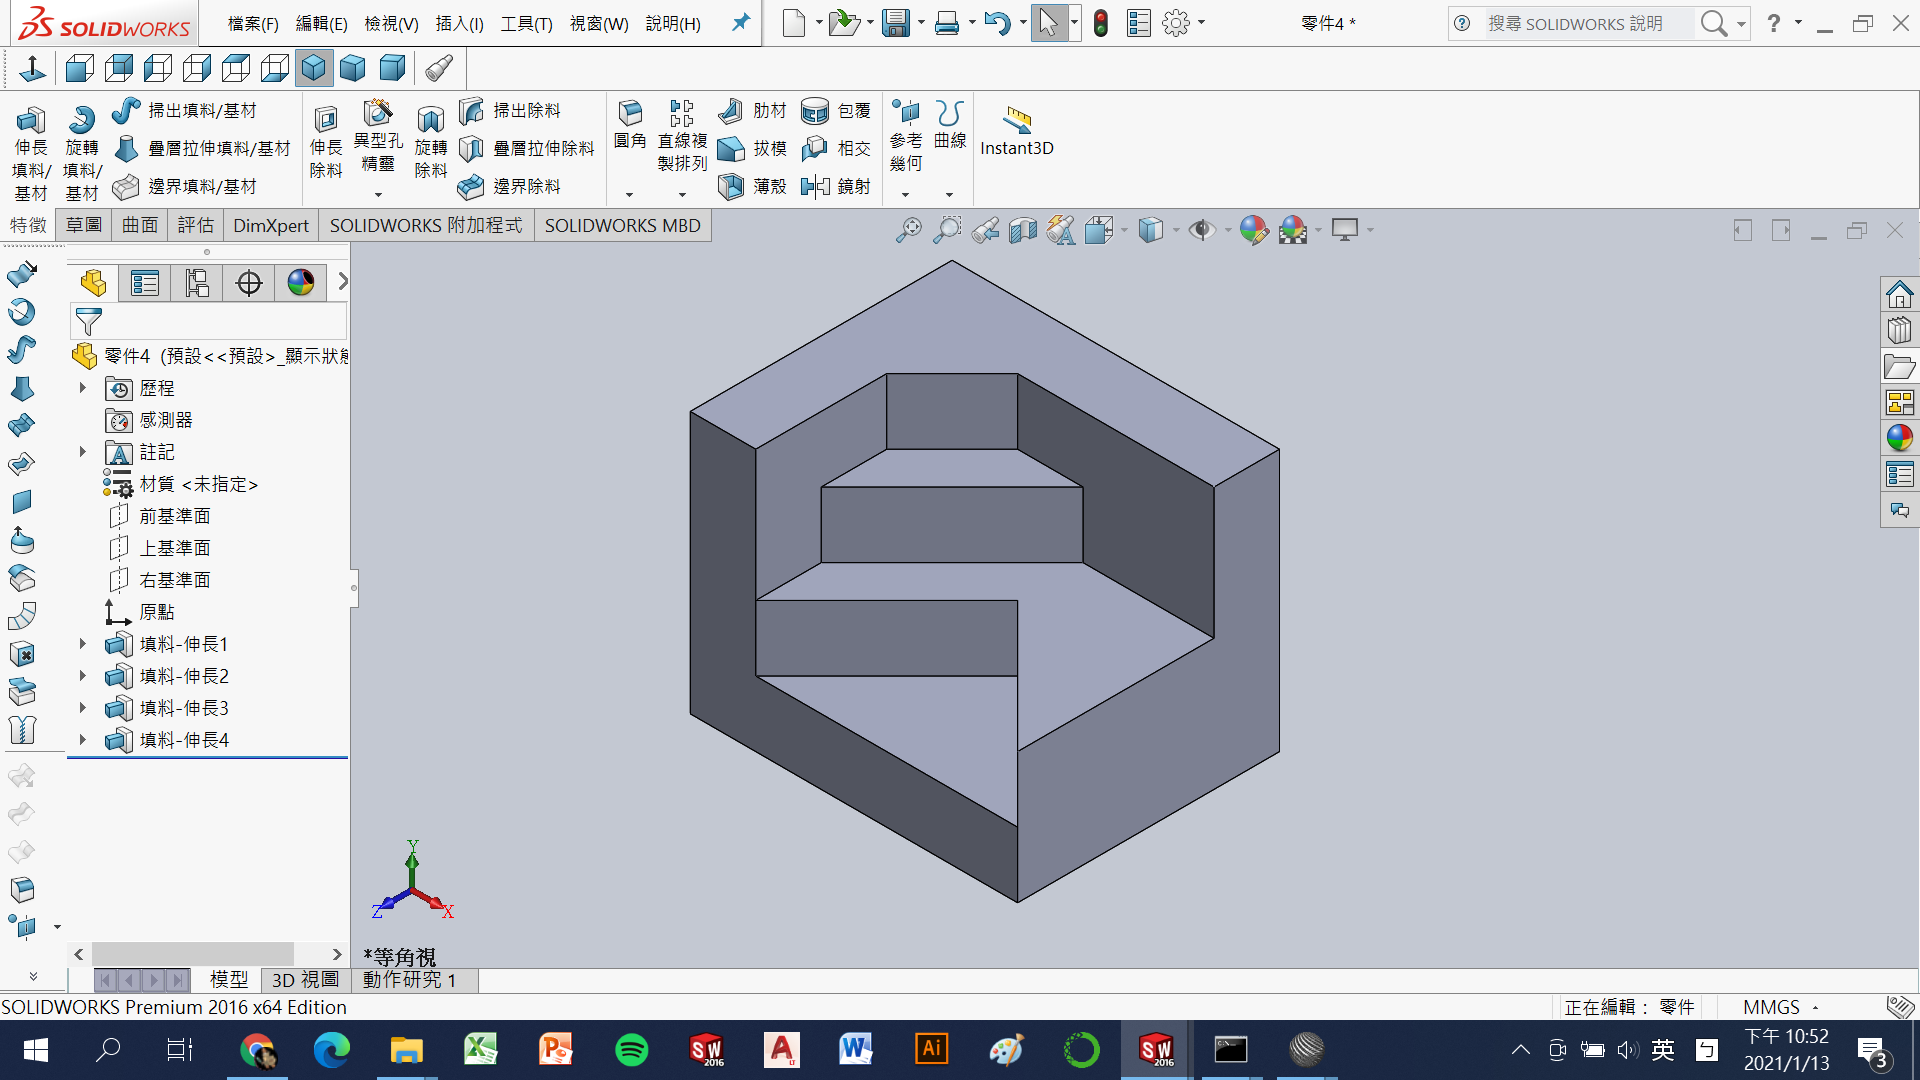Toggle the pin on the menu bar
Viewport: 1920px width, 1080px height.
pyautogui.click(x=741, y=22)
